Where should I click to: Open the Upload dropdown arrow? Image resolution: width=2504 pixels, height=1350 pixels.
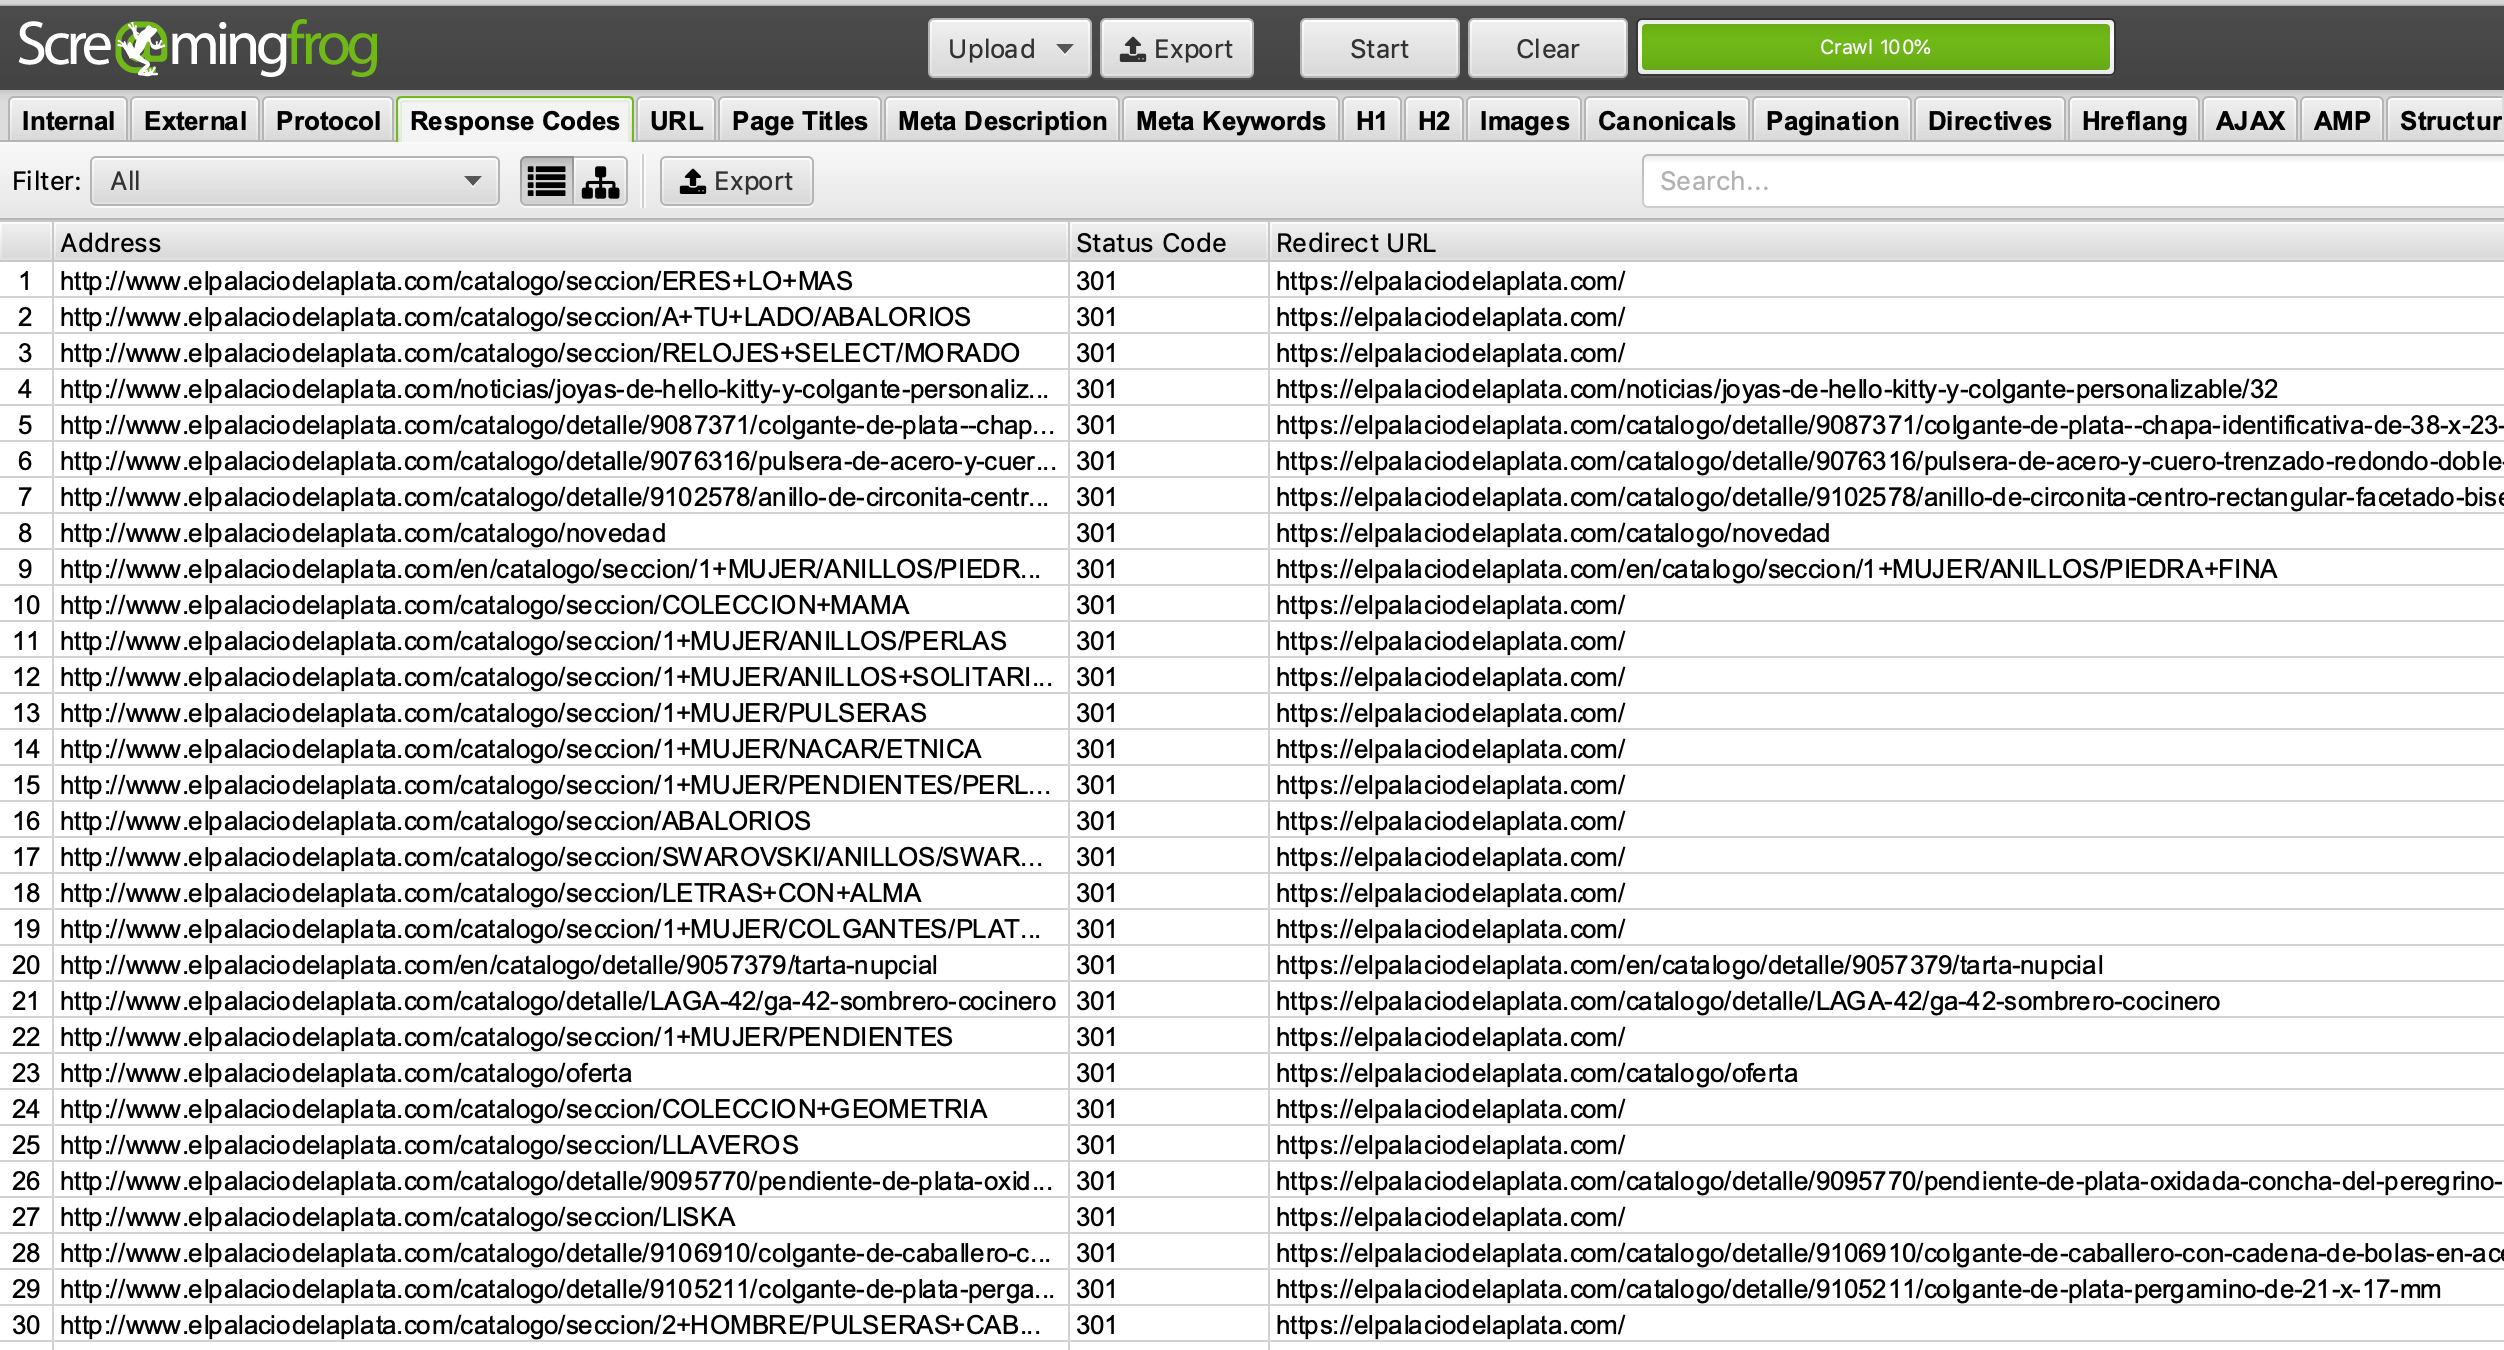[x=1064, y=48]
